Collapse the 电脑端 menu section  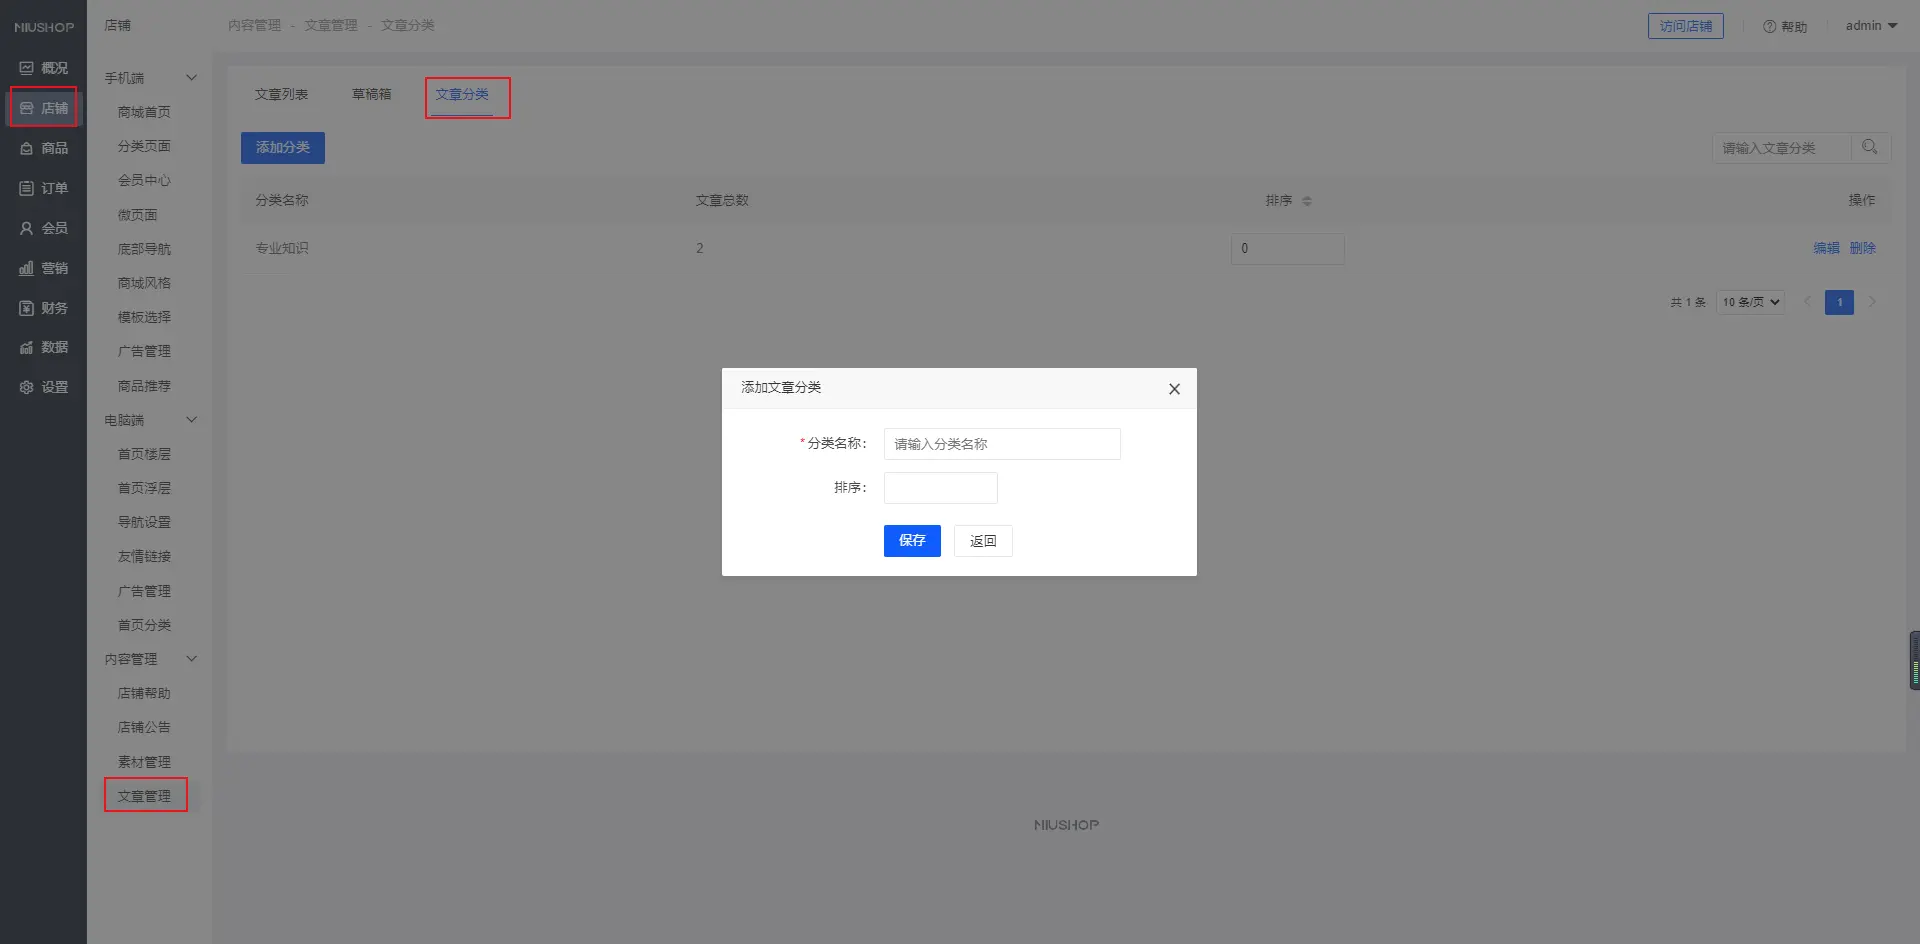(x=191, y=420)
